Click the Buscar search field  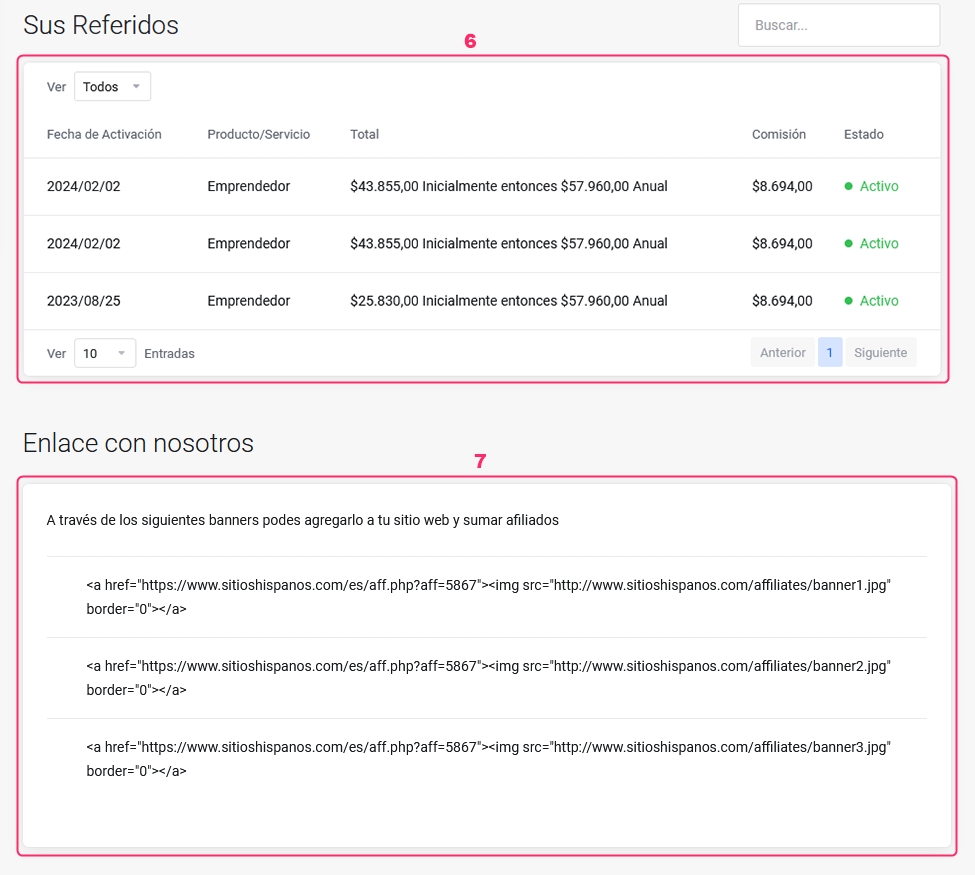click(838, 26)
